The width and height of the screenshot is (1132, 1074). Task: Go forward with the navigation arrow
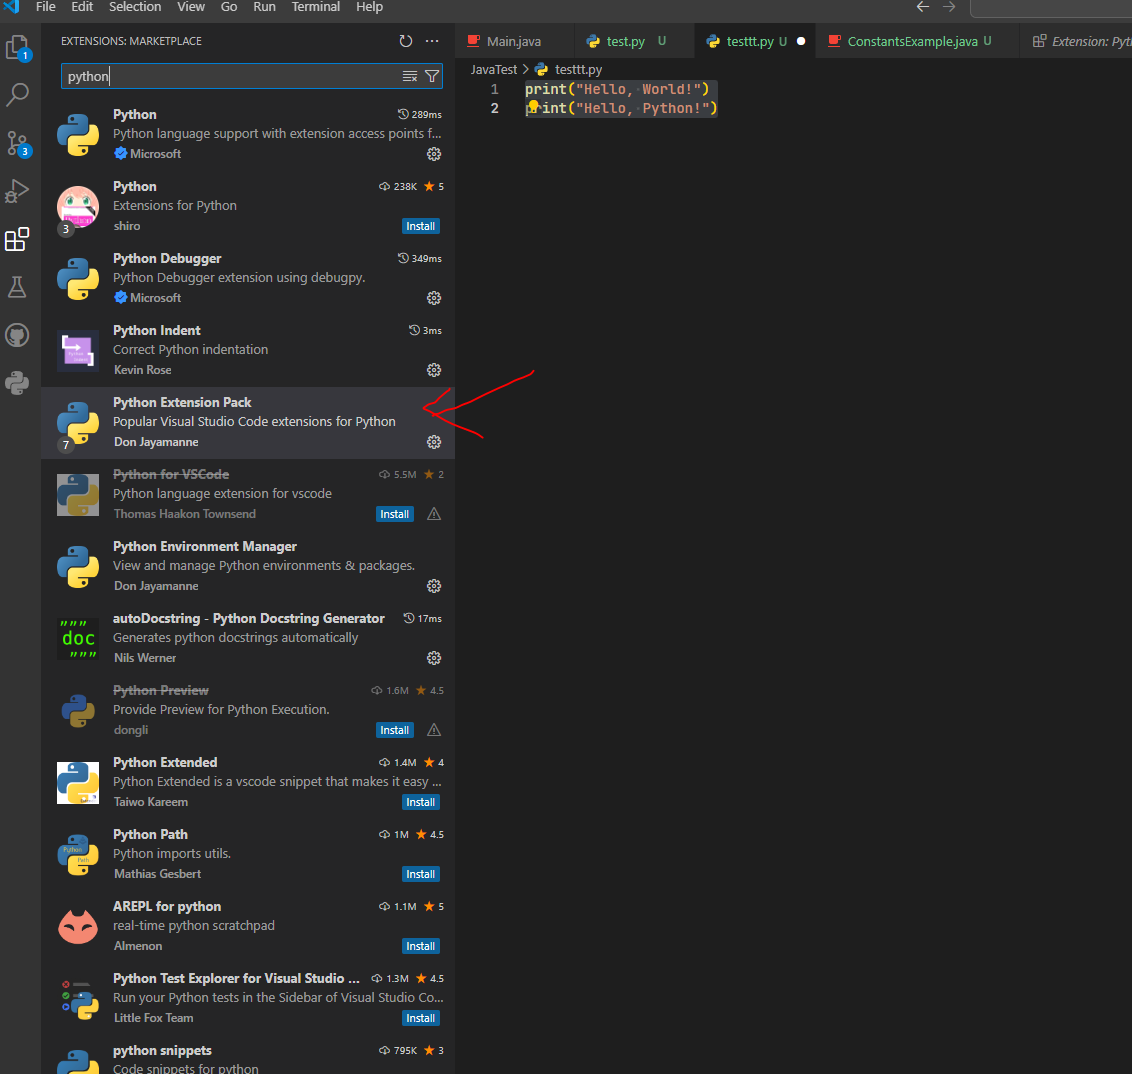949,6
